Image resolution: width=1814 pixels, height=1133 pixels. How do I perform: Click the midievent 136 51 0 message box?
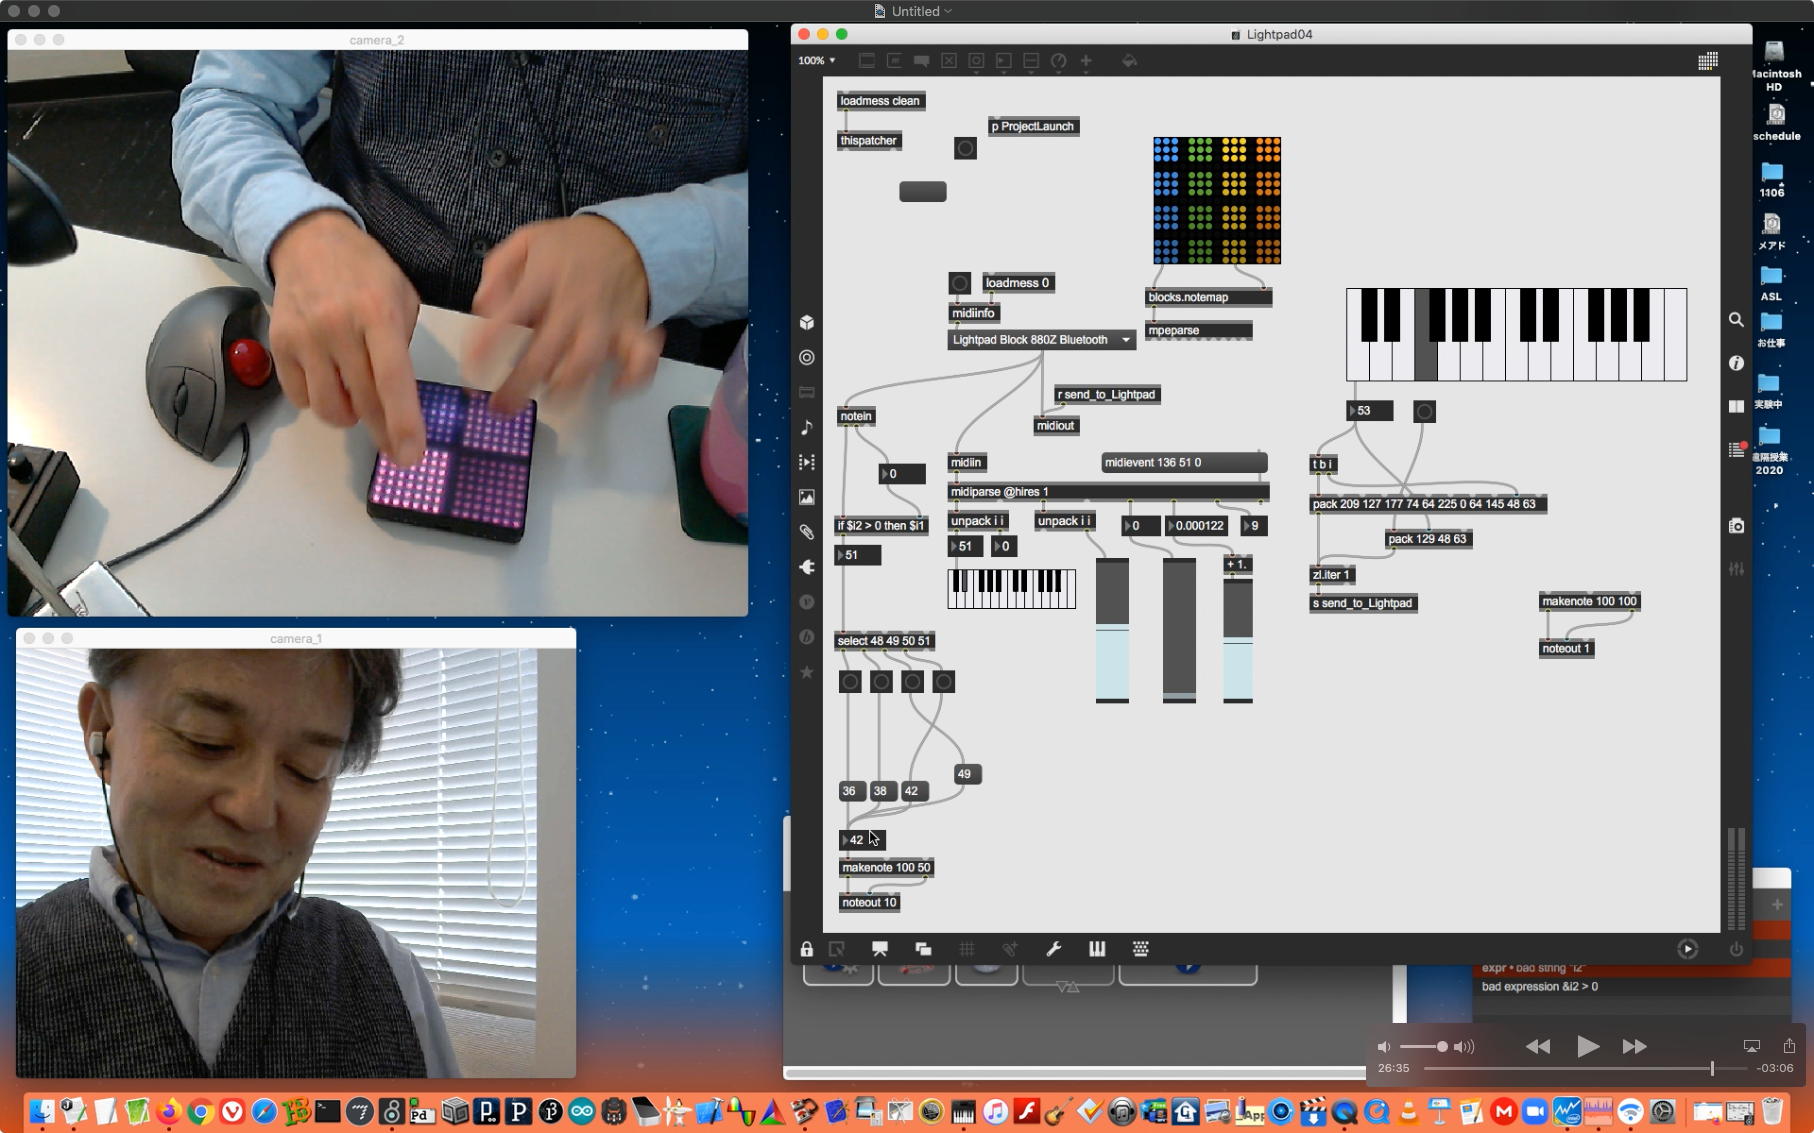click(x=1183, y=463)
